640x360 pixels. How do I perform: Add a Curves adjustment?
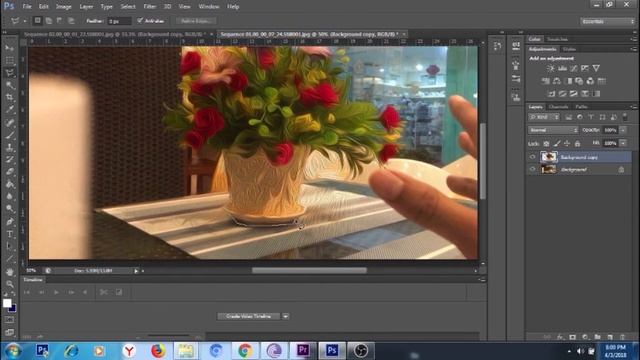573,68
